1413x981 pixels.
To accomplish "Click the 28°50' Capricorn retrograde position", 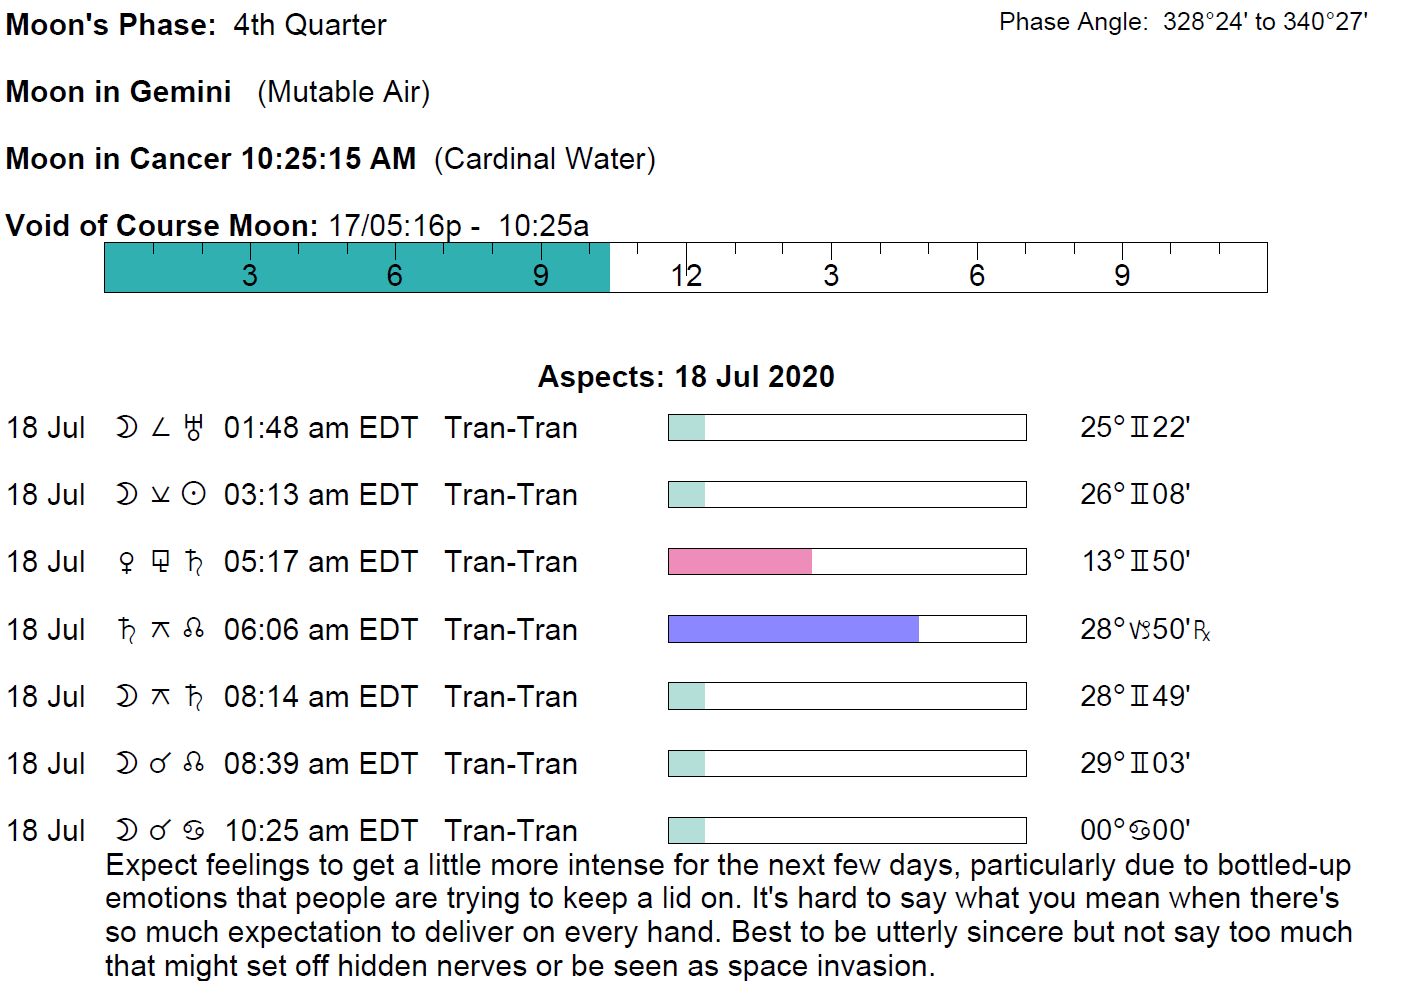I will click(1144, 630).
